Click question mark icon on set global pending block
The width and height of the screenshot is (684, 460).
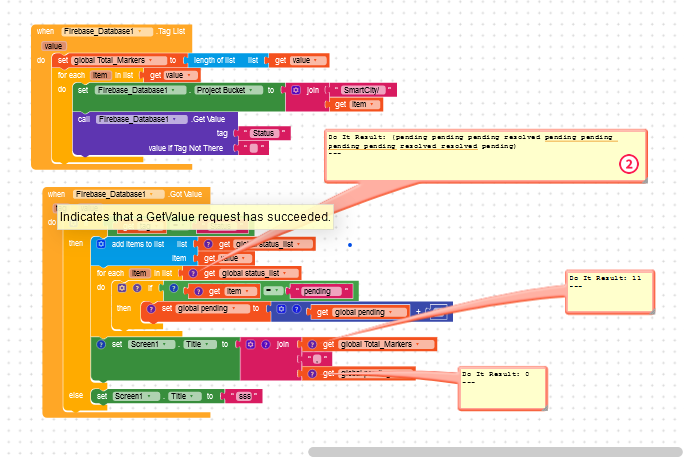coord(152,309)
